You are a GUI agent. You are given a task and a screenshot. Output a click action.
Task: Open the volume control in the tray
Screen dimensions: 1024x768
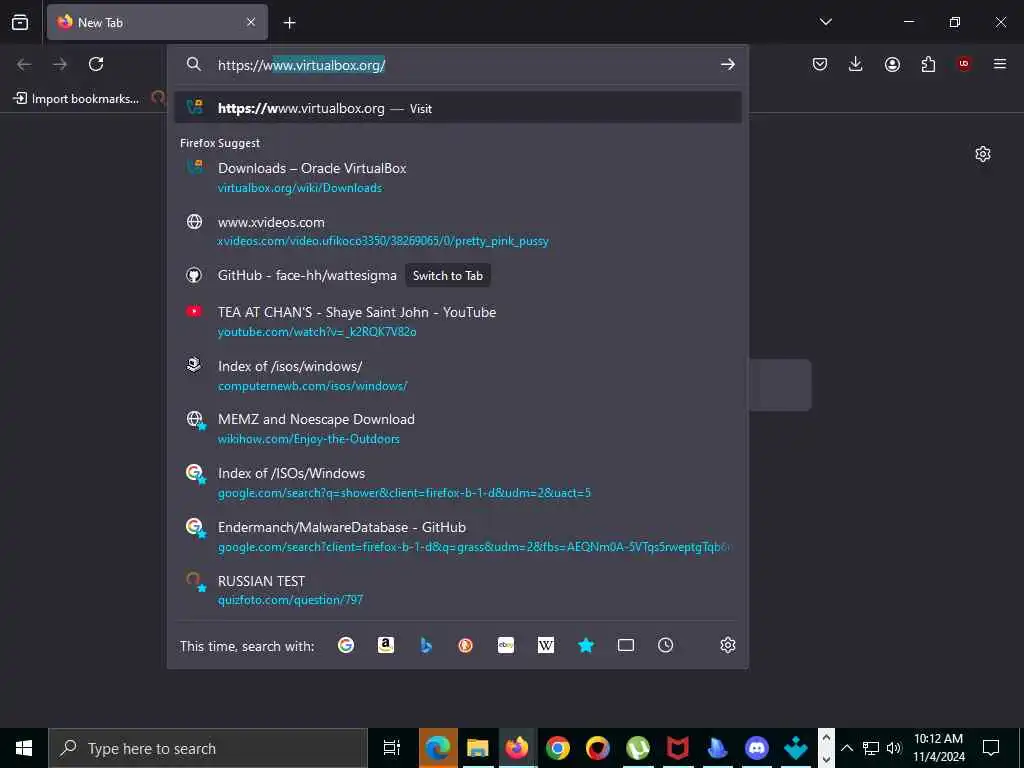pos(893,748)
